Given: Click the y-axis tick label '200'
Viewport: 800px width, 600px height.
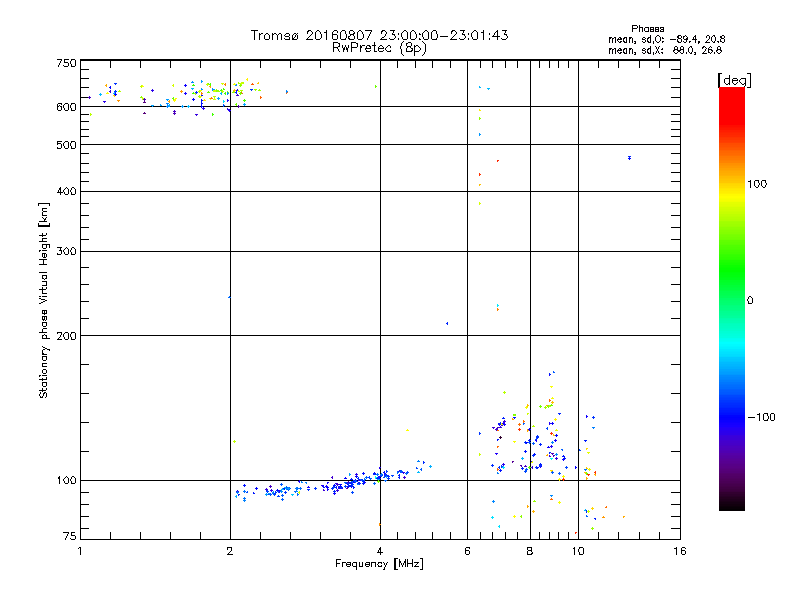Looking at the screenshot, I should click(66, 336).
